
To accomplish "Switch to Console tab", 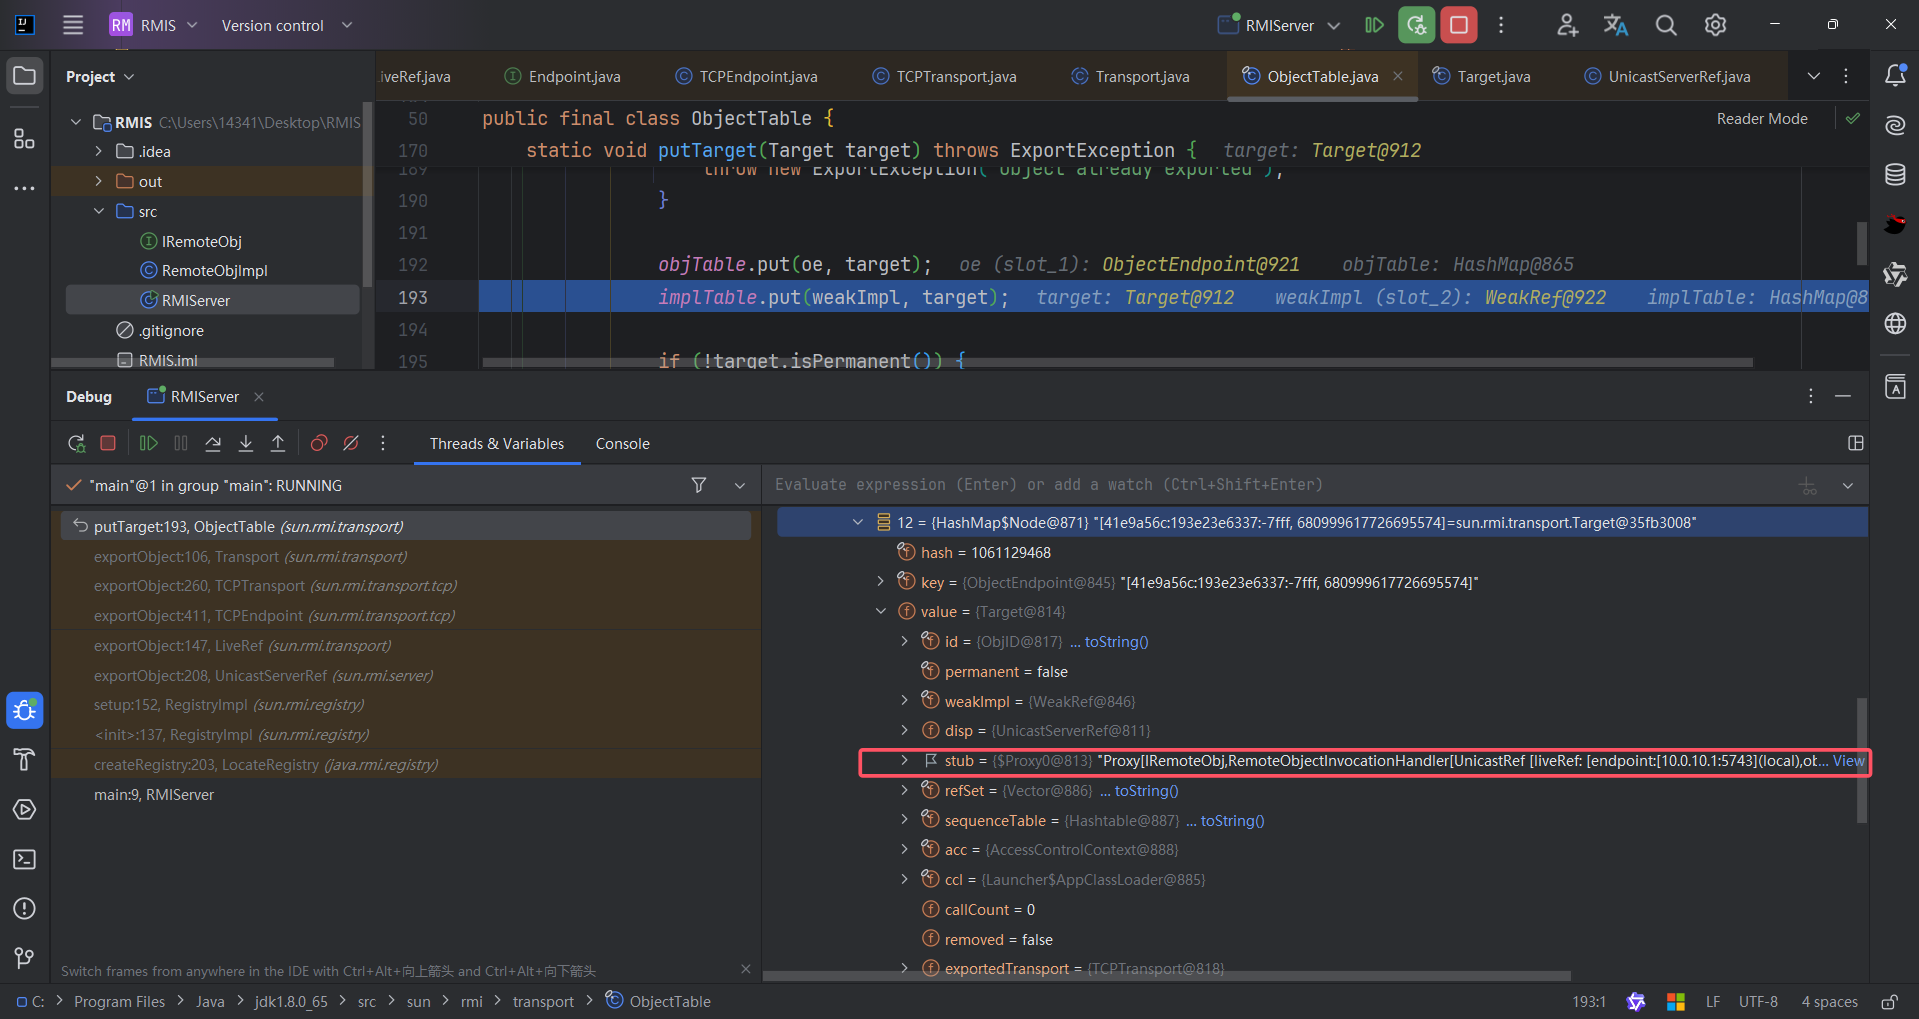I will (x=623, y=444).
